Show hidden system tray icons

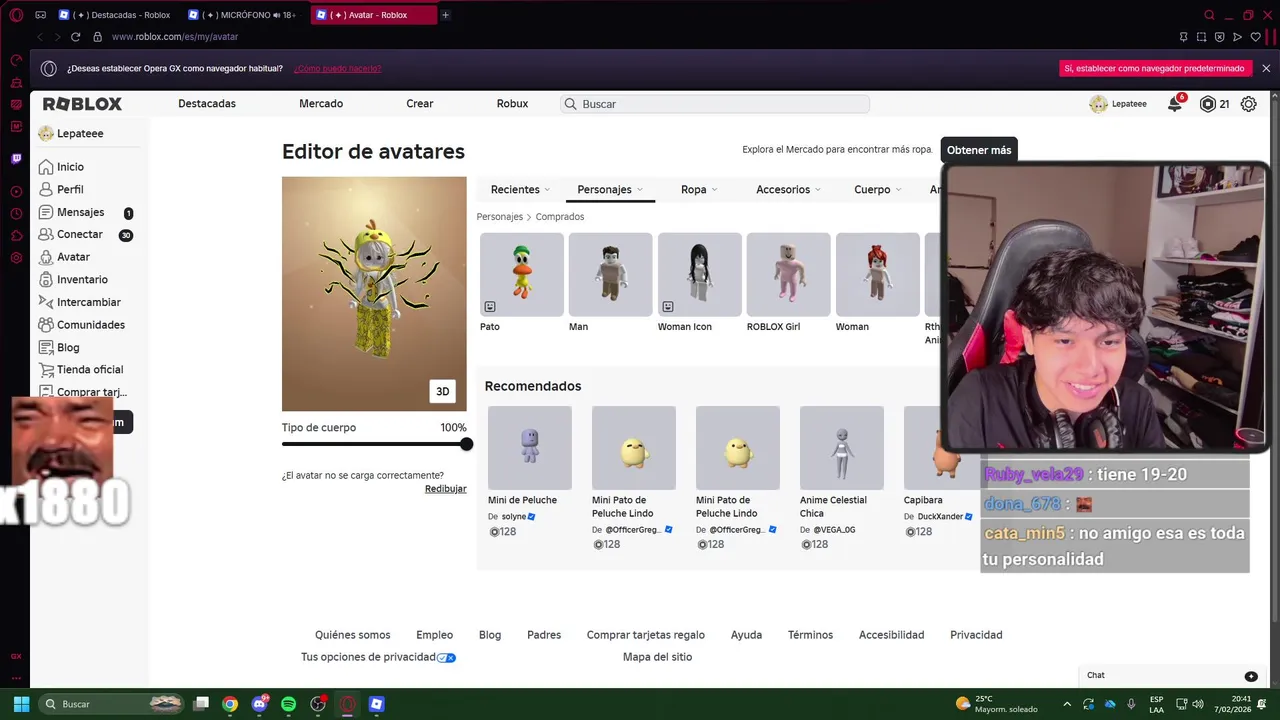[1067, 704]
